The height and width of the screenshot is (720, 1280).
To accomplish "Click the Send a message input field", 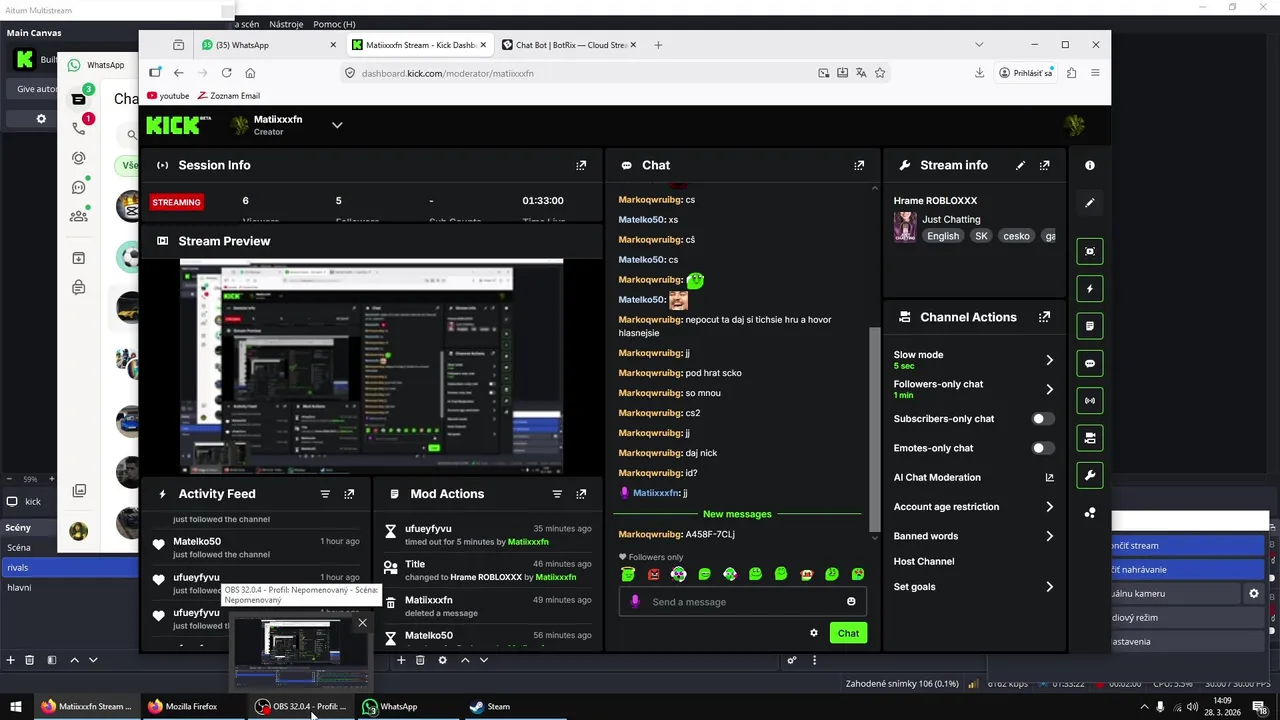I will click(742, 602).
